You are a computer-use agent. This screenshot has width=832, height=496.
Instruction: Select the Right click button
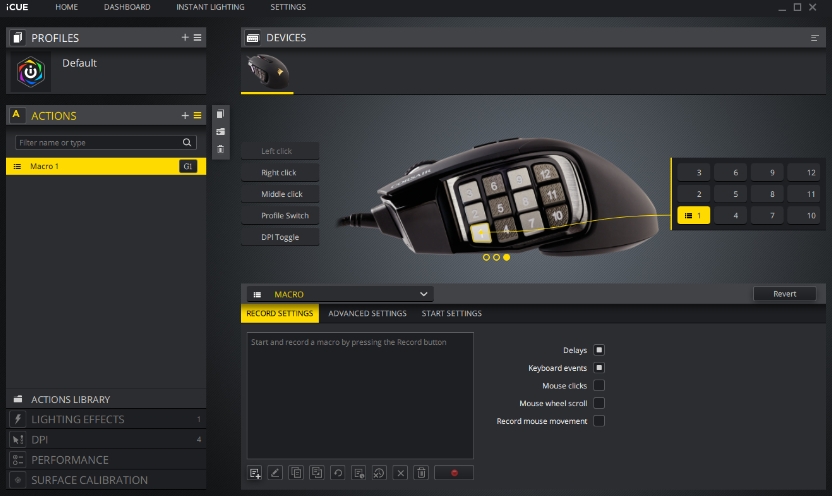pyautogui.click(x=280, y=172)
